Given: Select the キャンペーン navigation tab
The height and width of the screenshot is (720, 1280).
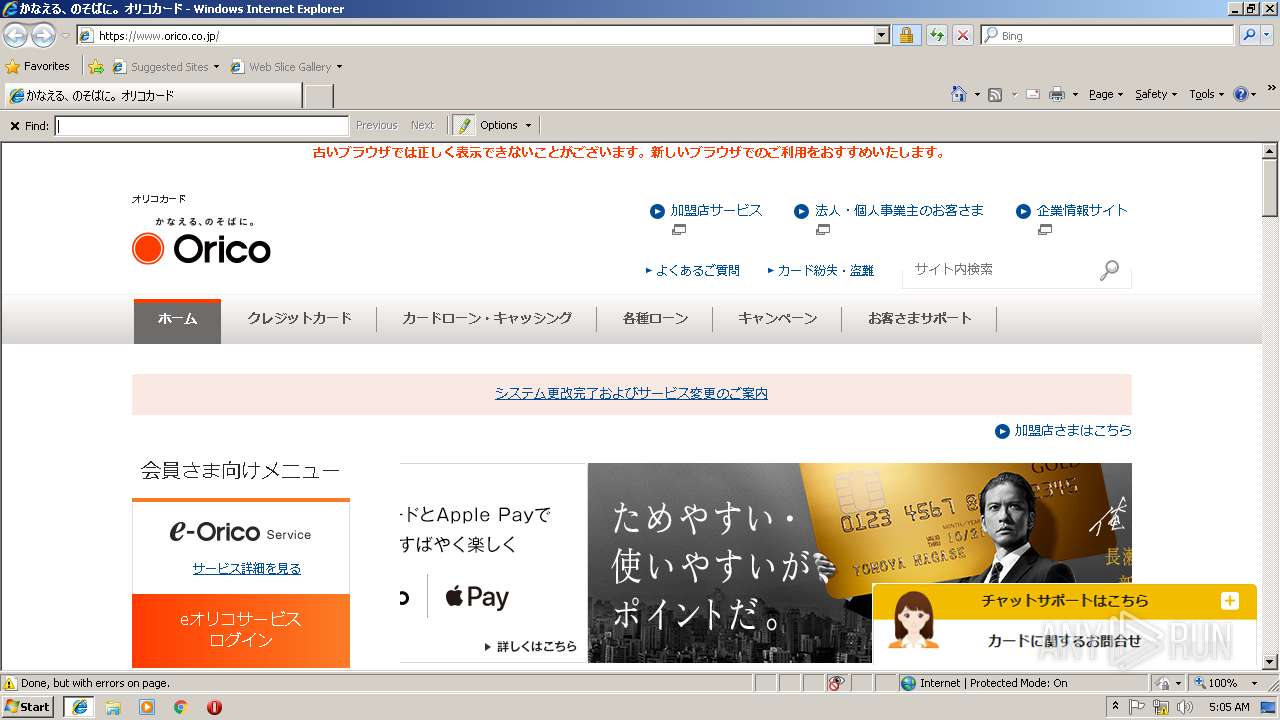Looking at the screenshot, I should (777, 319).
